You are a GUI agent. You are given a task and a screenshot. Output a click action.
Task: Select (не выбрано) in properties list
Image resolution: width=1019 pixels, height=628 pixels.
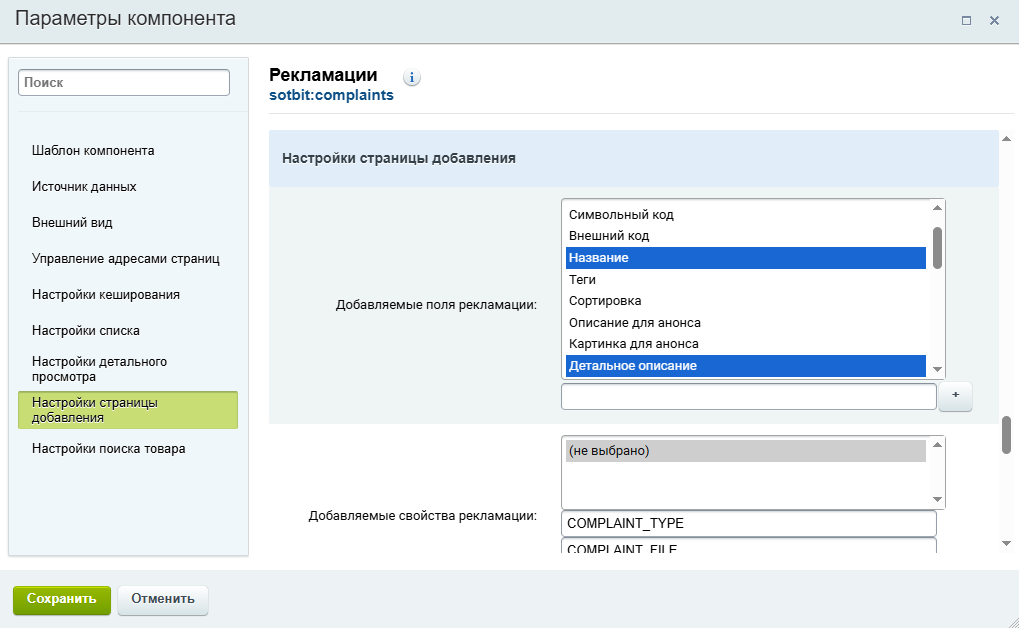745,451
